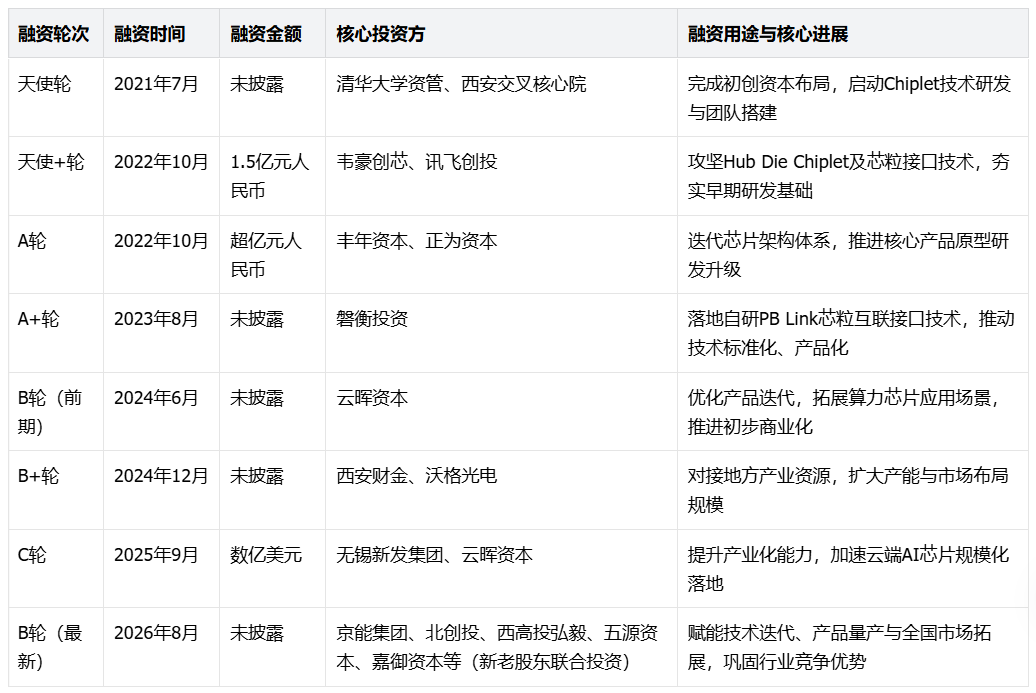Click the 磐衡投资 investor cell
The width and height of the screenshot is (1036, 693).
(501, 333)
